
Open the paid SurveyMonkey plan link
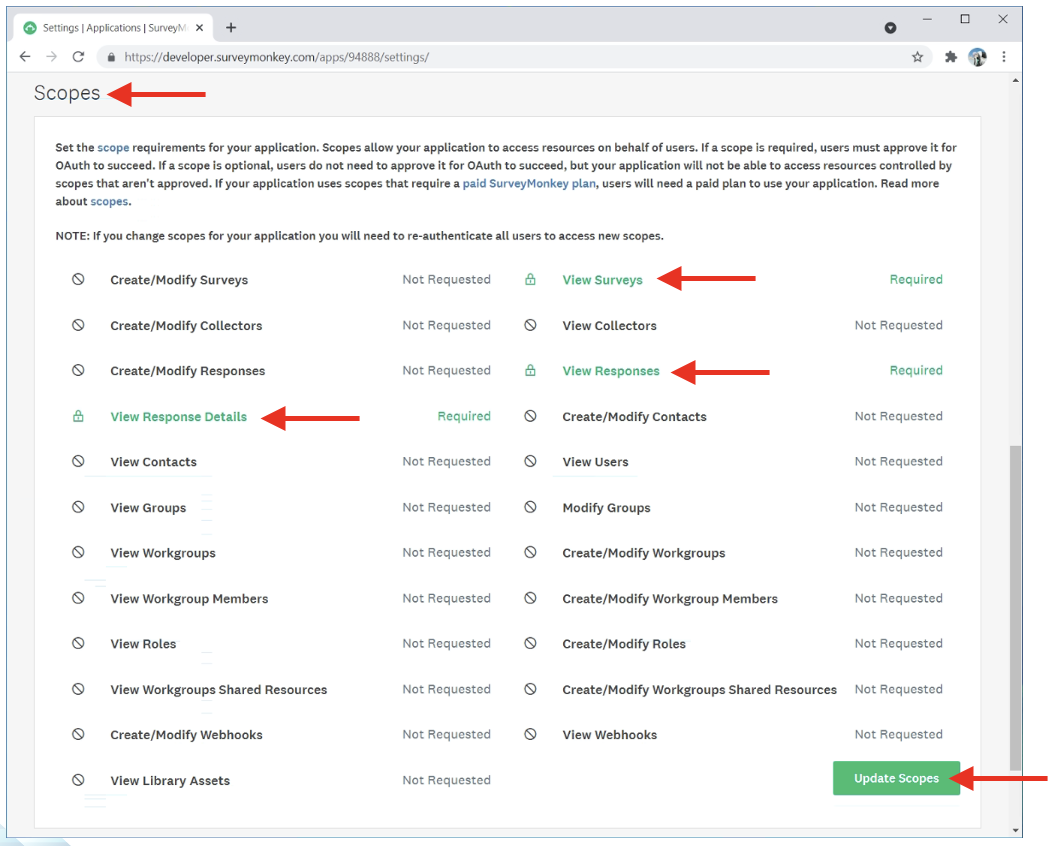pyautogui.click(x=529, y=184)
